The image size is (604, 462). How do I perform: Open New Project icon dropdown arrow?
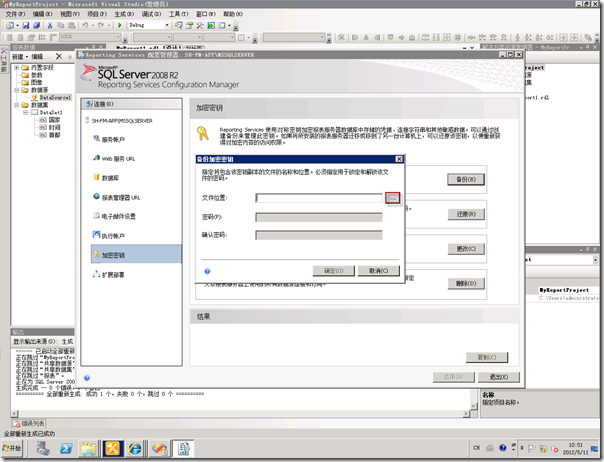17,26
